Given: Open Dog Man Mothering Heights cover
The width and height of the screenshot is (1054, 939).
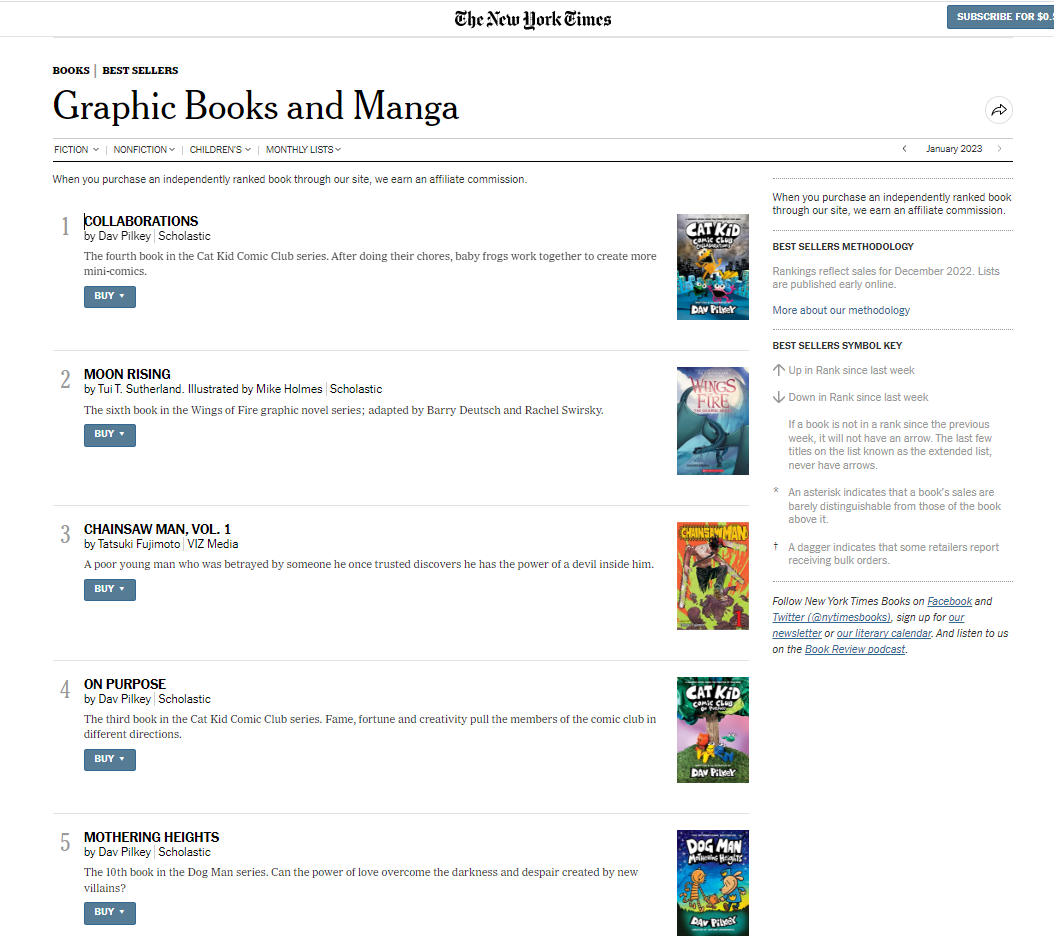Looking at the screenshot, I should [713, 883].
